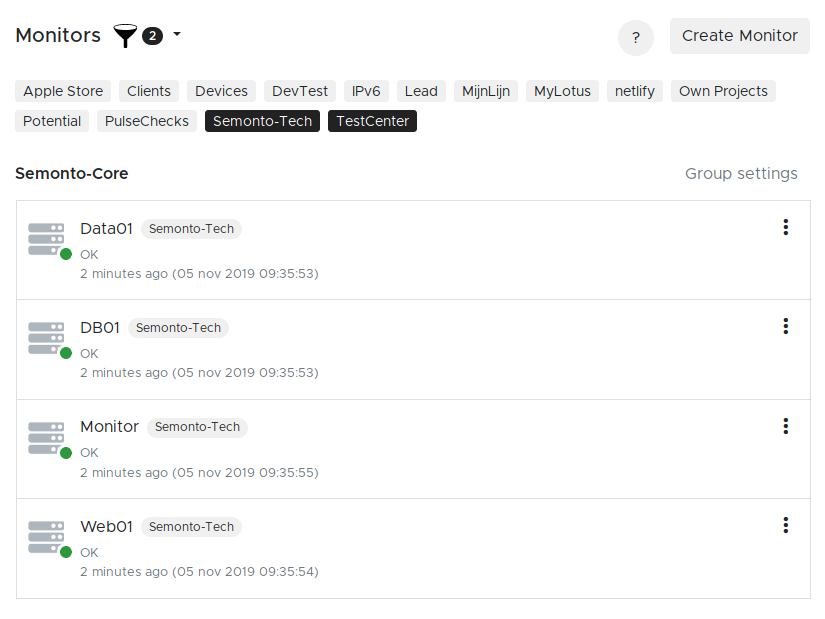
Task: Toggle the IPv6 filter tag
Action: pyautogui.click(x=366, y=91)
